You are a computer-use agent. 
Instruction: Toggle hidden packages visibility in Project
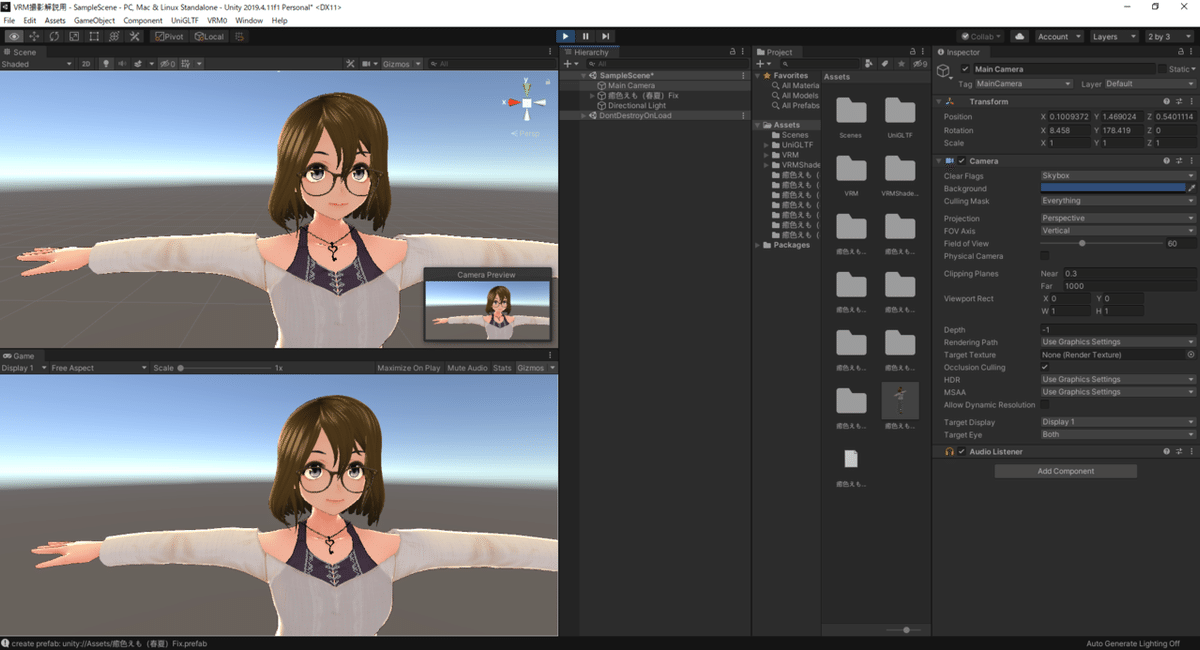(920, 64)
